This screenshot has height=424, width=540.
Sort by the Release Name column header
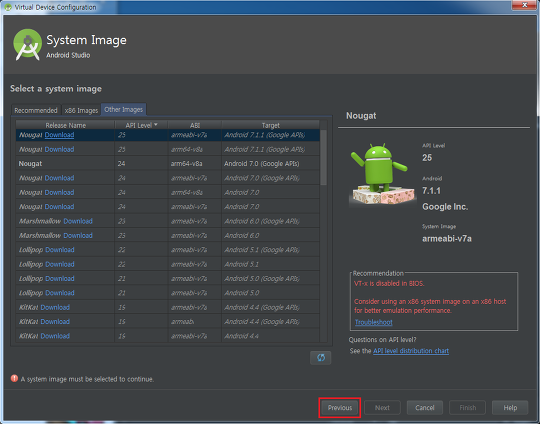pyautogui.click(x=65, y=125)
